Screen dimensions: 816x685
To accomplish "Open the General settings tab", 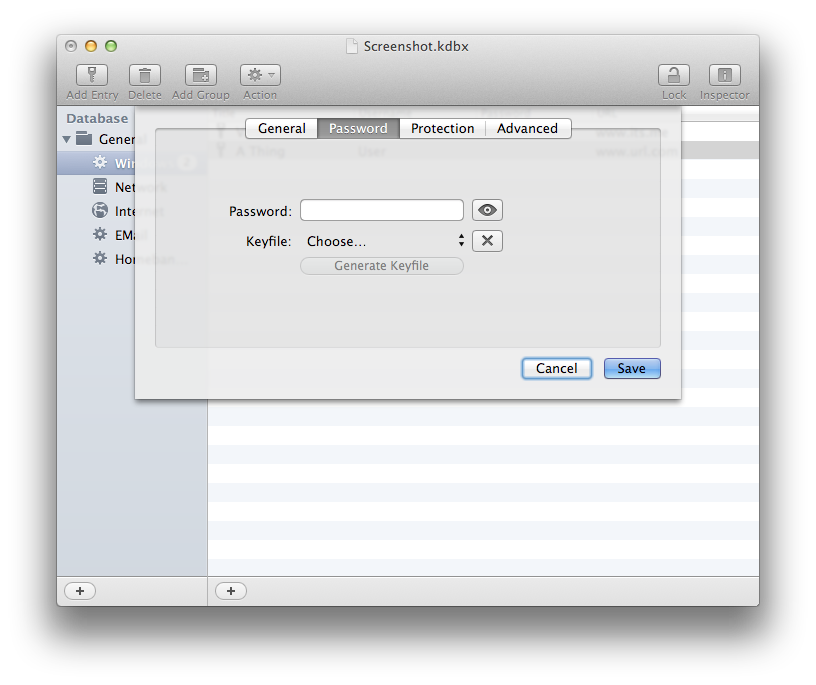I will click(282, 128).
